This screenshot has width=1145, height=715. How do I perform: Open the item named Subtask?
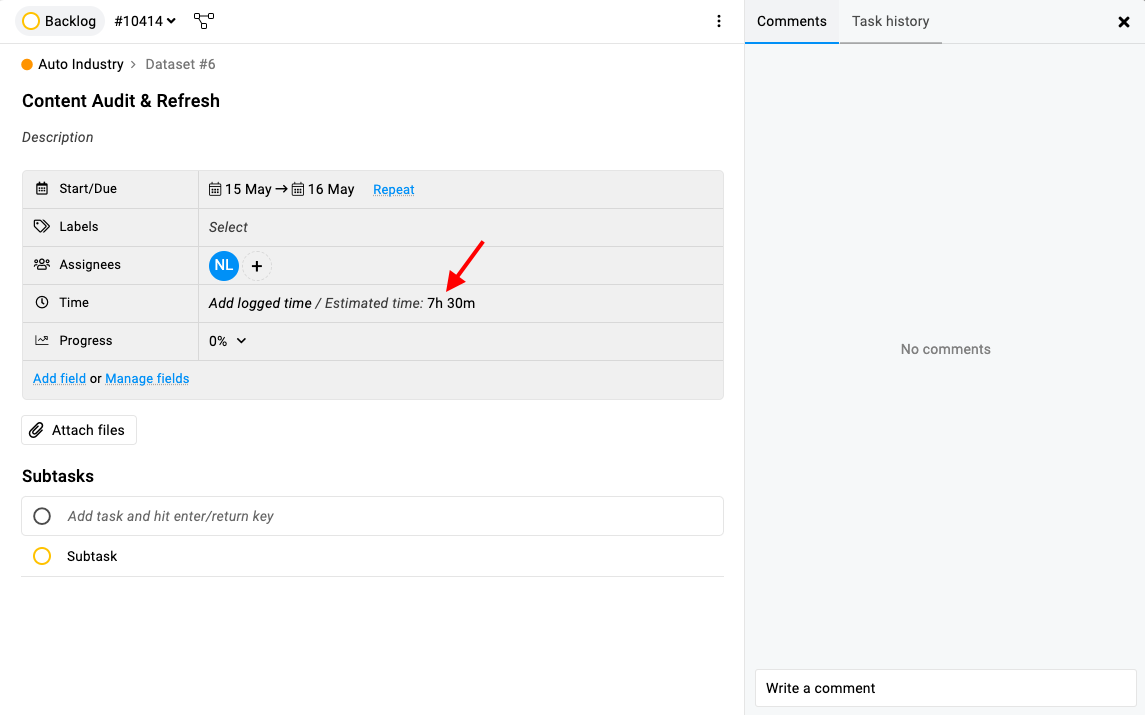[x=92, y=557]
